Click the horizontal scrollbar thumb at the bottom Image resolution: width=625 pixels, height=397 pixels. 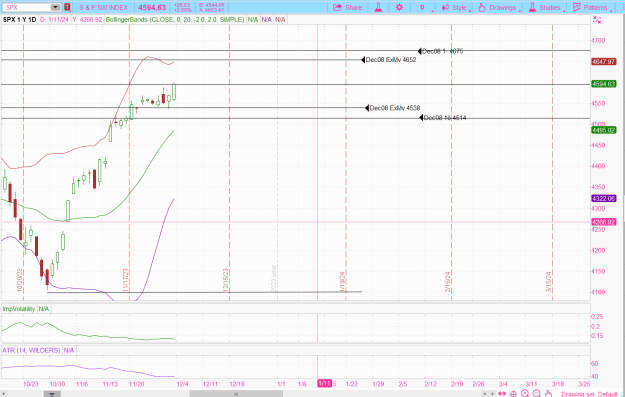coord(236,394)
